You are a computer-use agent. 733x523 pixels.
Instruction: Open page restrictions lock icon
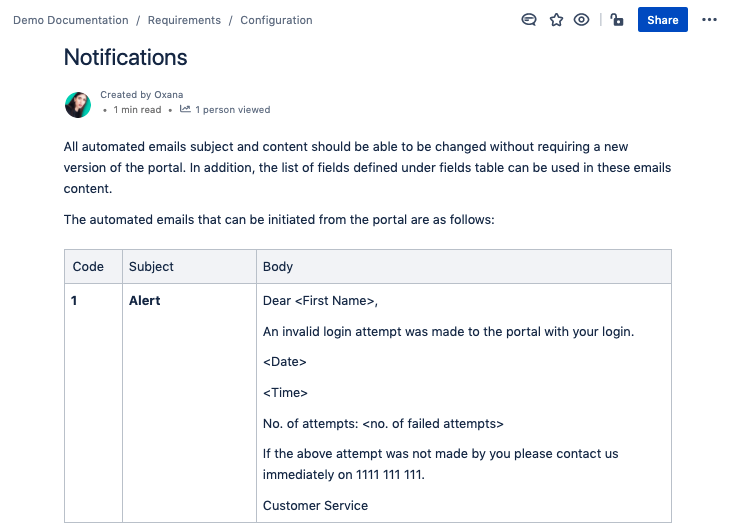[617, 20]
